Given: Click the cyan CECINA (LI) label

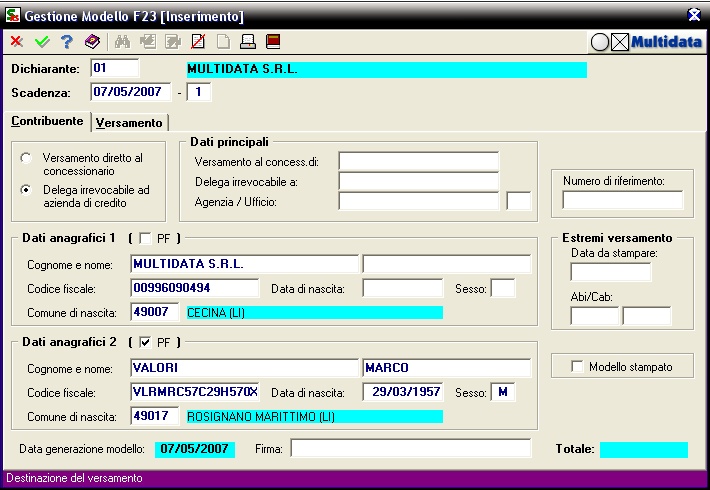Looking at the screenshot, I should (315, 312).
